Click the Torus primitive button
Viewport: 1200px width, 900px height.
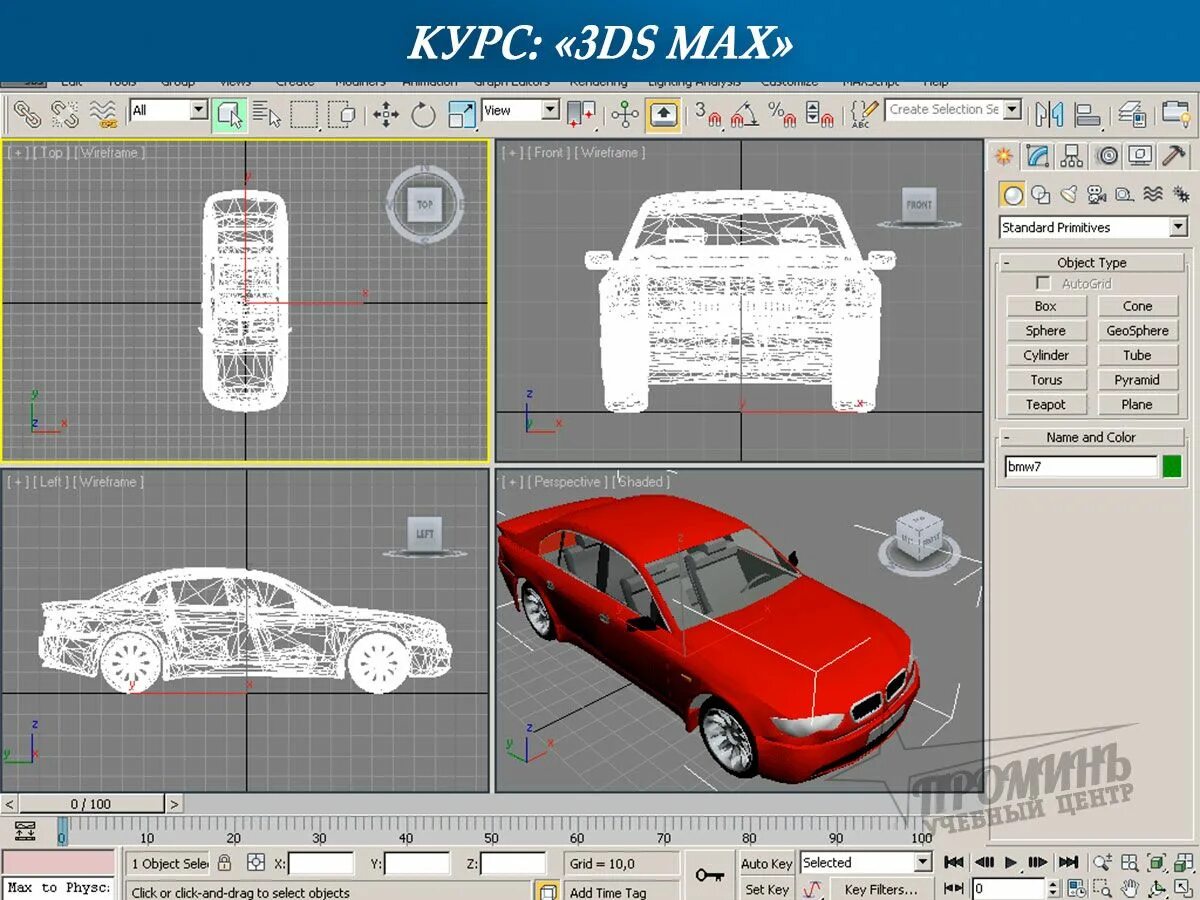click(x=1046, y=380)
